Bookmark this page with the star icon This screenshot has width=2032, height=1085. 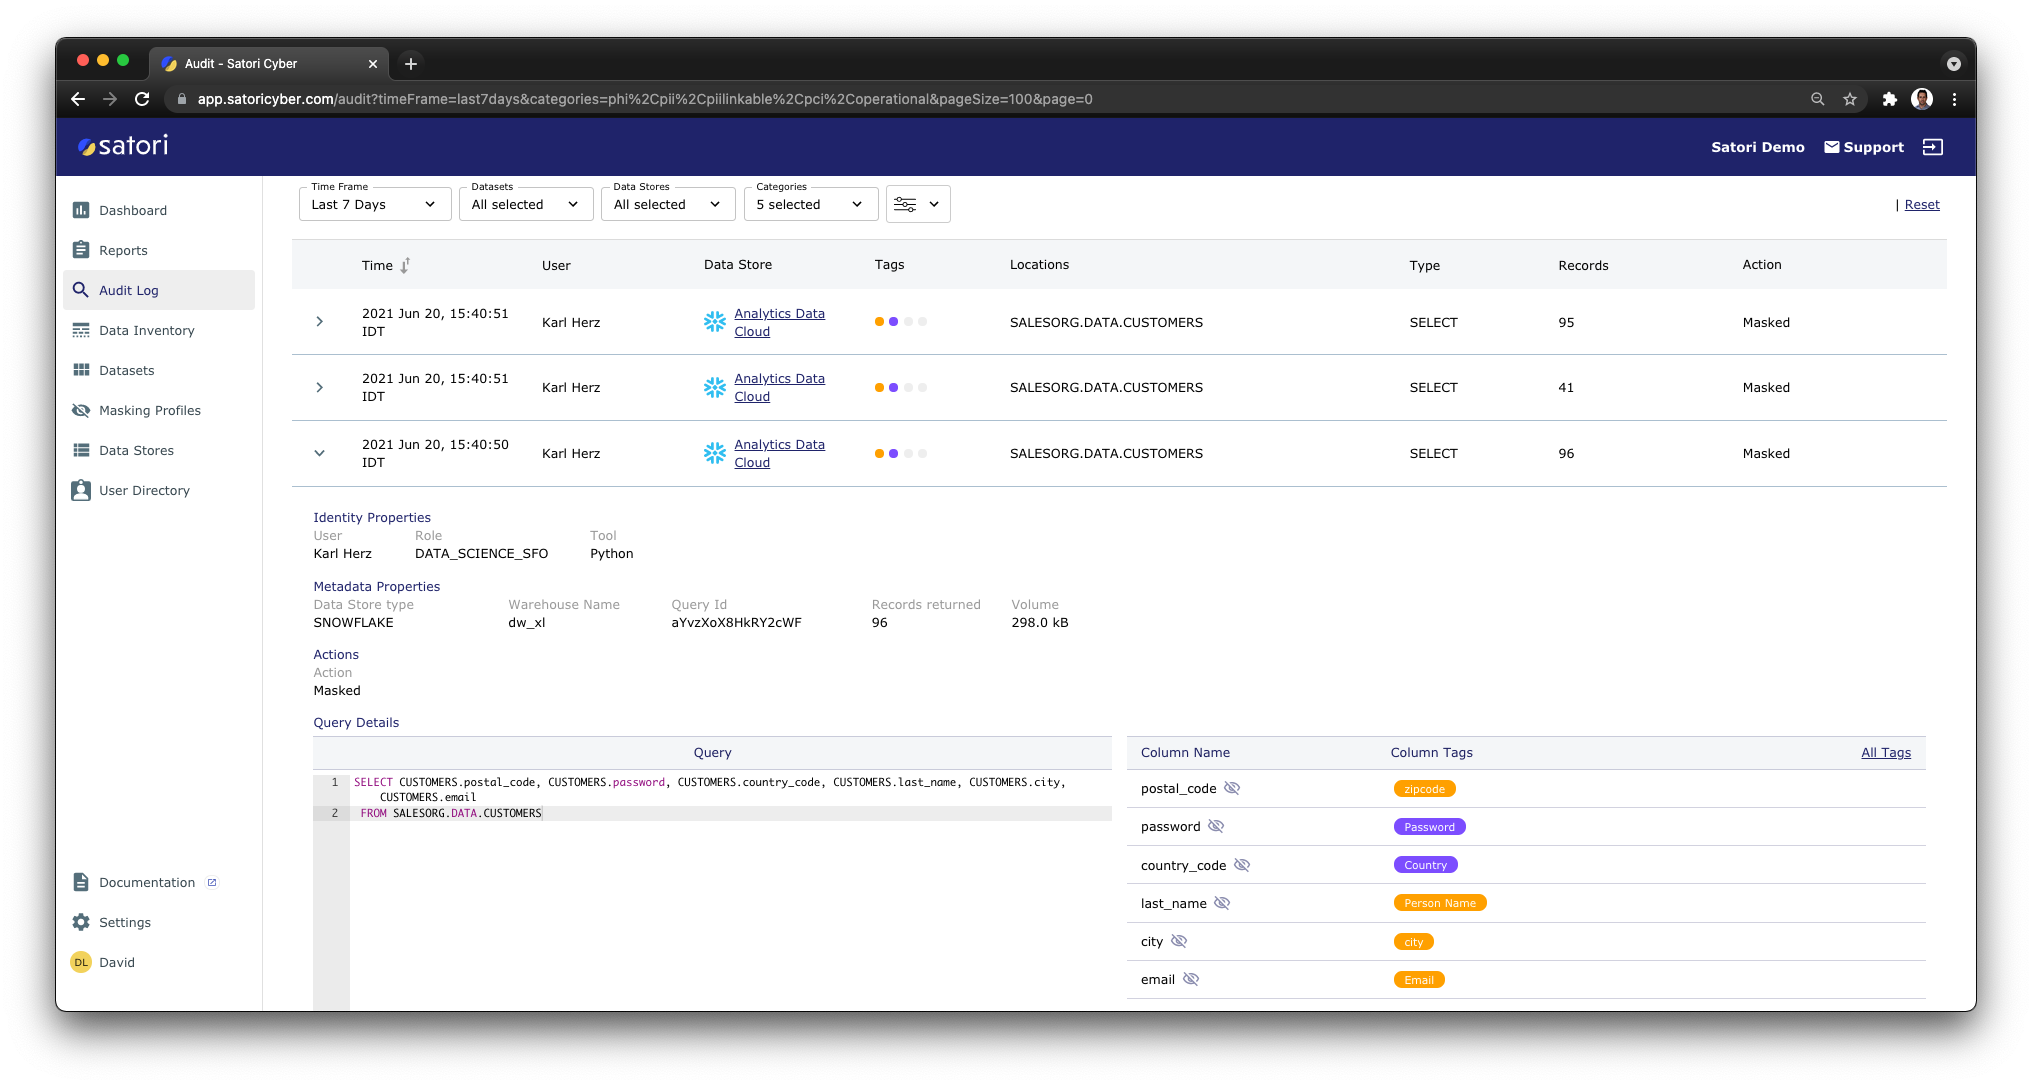click(1850, 99)
